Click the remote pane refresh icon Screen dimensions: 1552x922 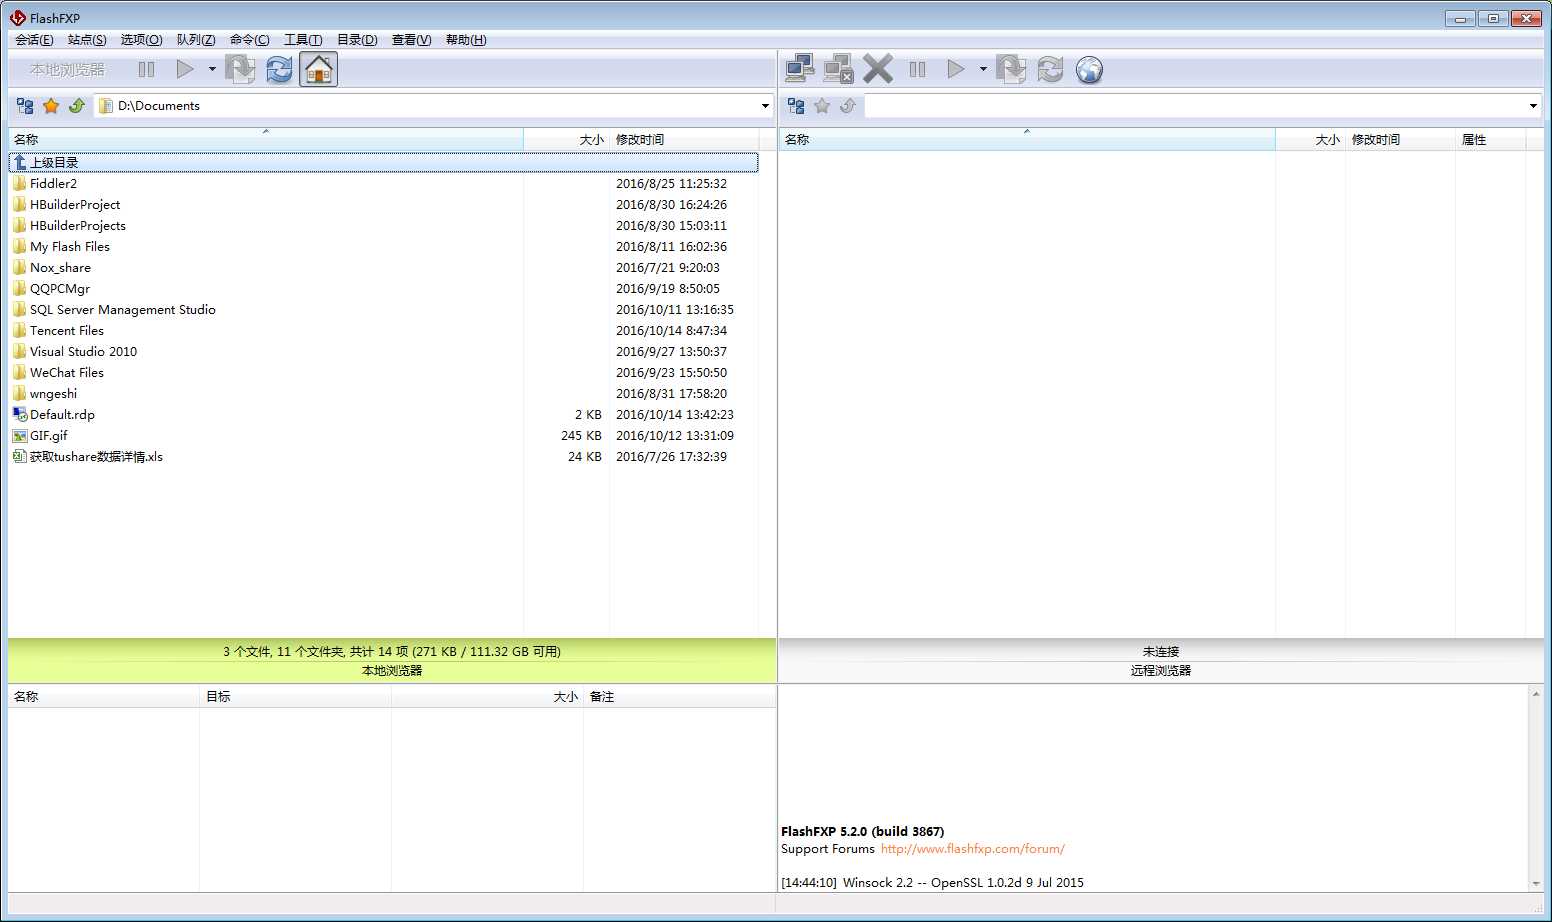click(x=1050, y=69)
